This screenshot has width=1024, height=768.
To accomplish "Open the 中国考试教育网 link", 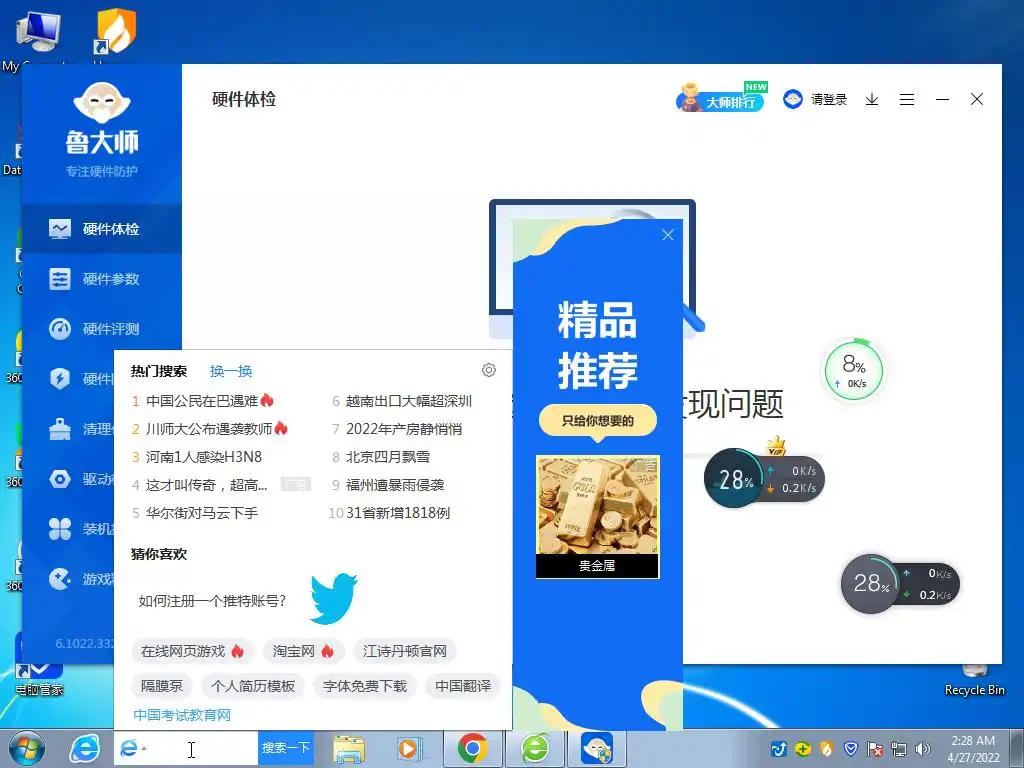I will click(x=182, y=715).
